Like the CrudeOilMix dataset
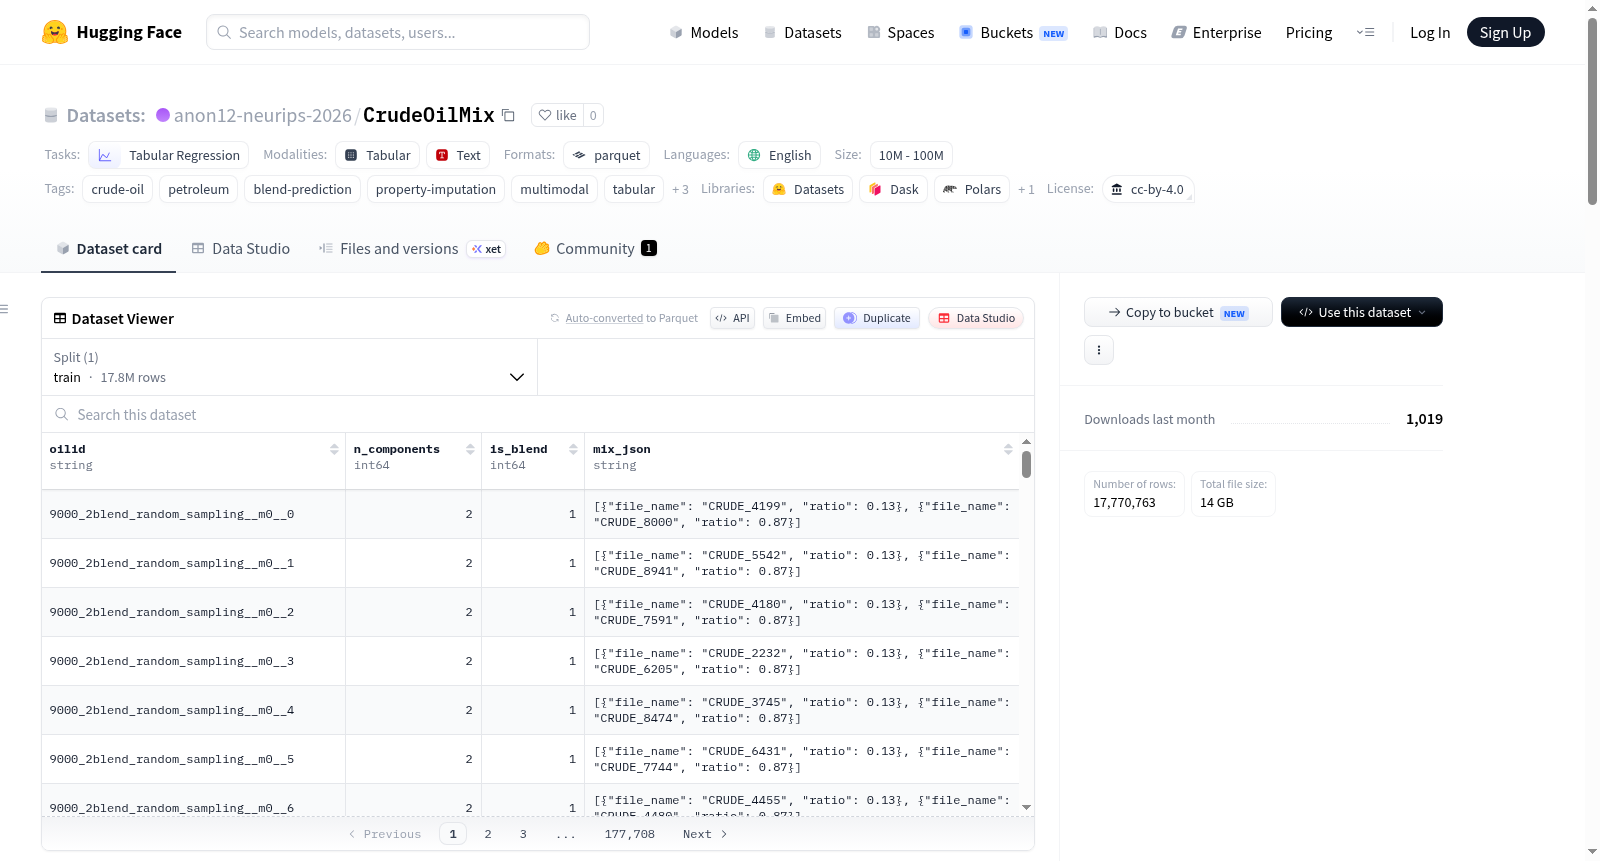The width and height of the screenshot is (1600, 861). coord(557,115)
